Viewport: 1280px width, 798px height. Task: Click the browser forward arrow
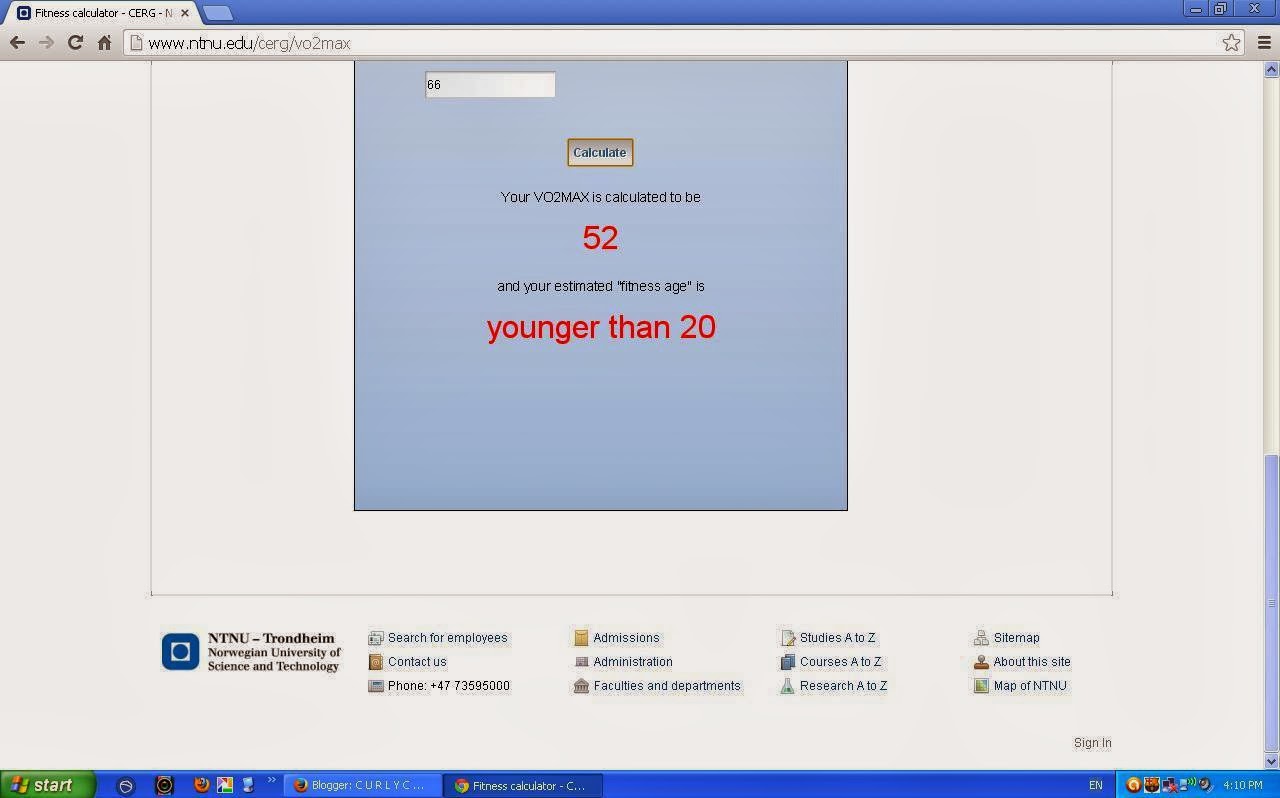pyautogui.click(x=46, y=42)
